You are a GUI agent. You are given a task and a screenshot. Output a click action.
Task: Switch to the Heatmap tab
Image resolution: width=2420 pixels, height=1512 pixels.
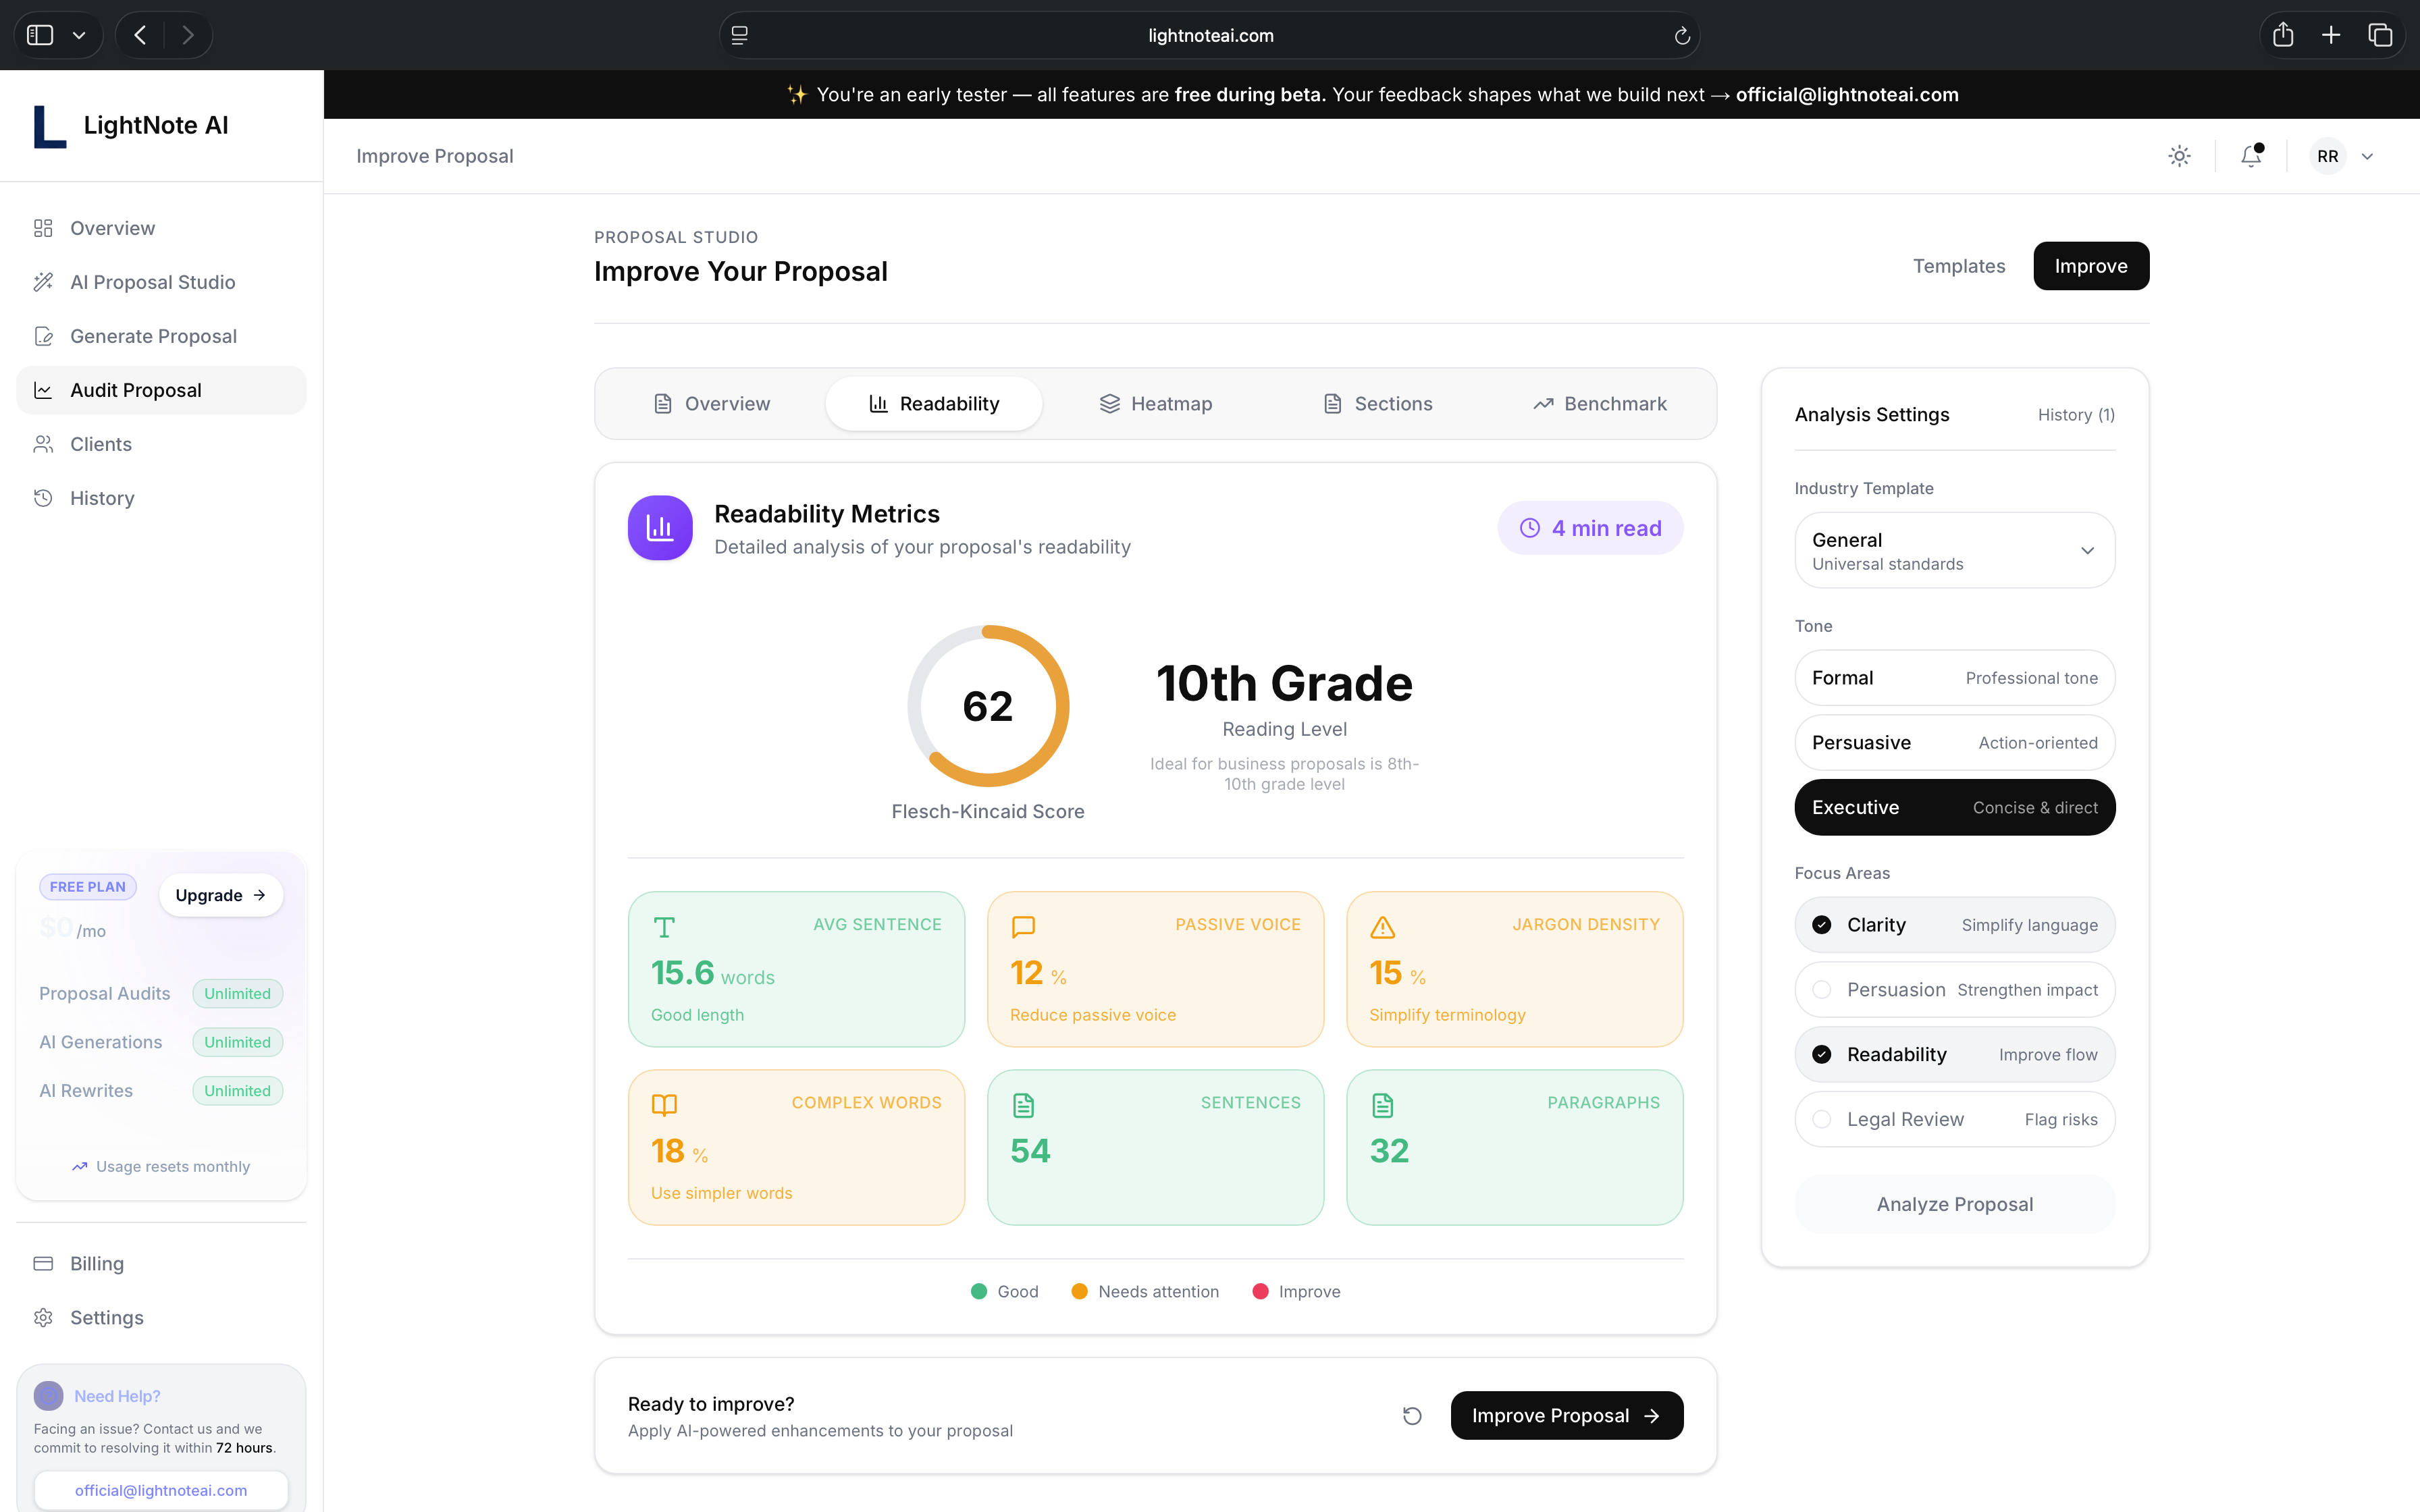tap(1155, 404)
